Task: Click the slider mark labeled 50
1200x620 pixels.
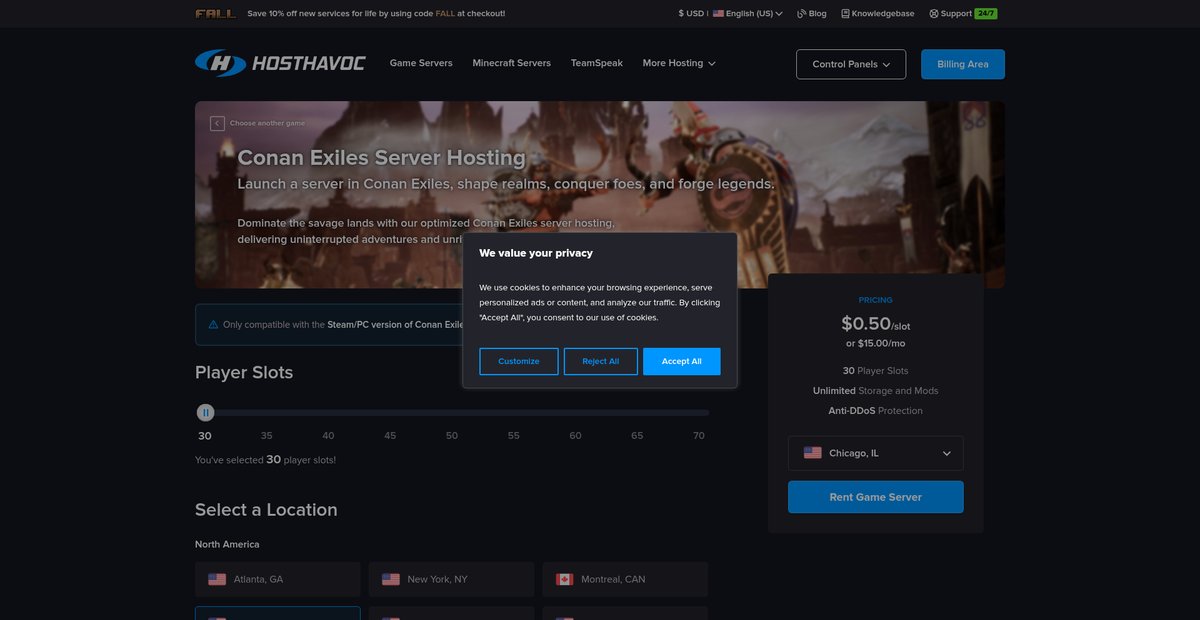Action: click(452, 436)
